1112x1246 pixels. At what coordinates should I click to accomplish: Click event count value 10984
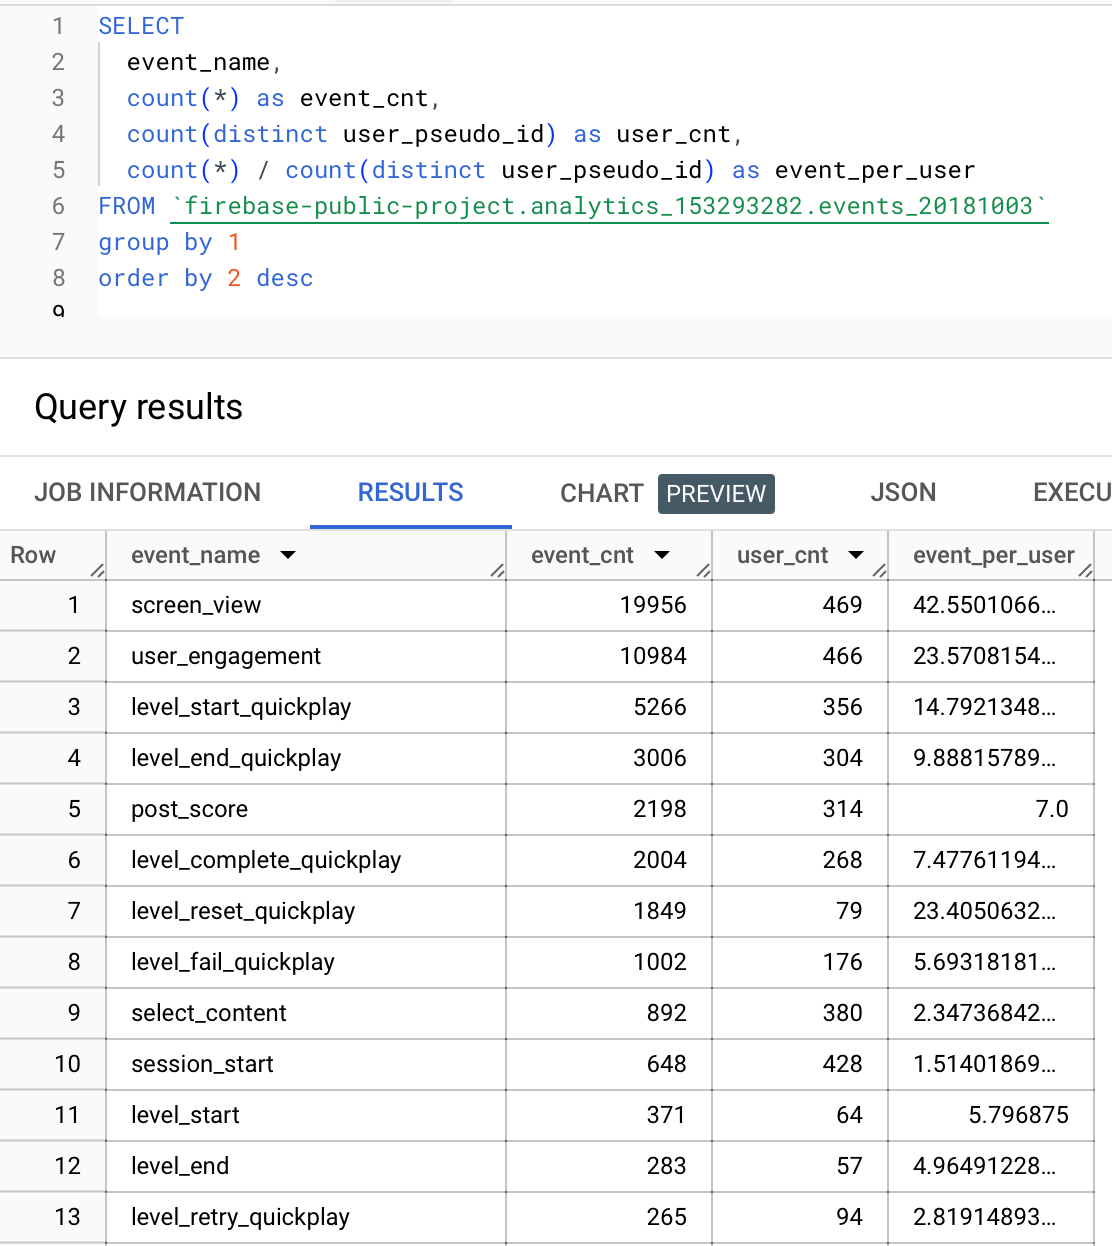click(x=653, y=656)
